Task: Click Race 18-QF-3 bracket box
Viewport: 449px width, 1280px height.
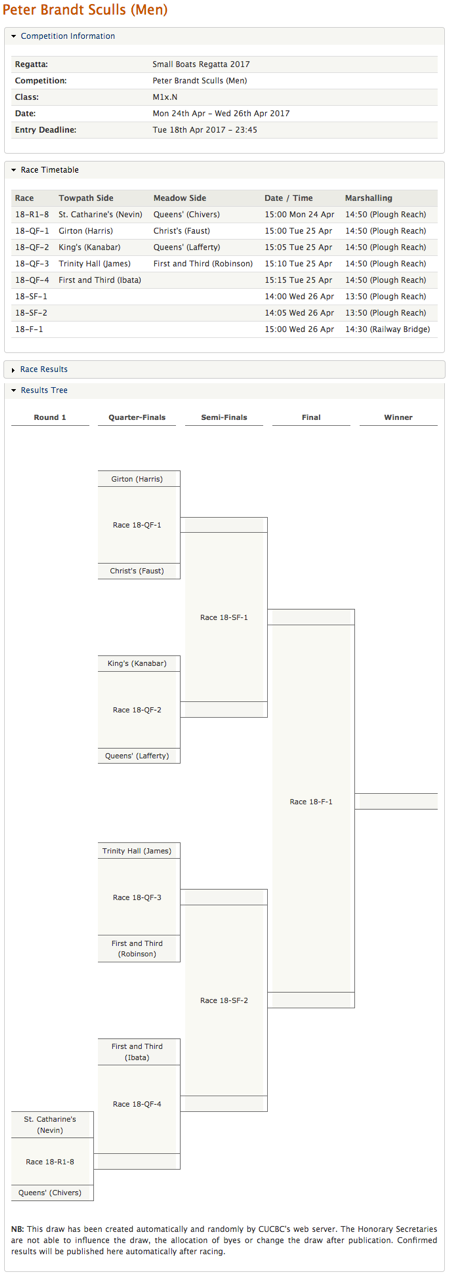Action: point(138,897)
